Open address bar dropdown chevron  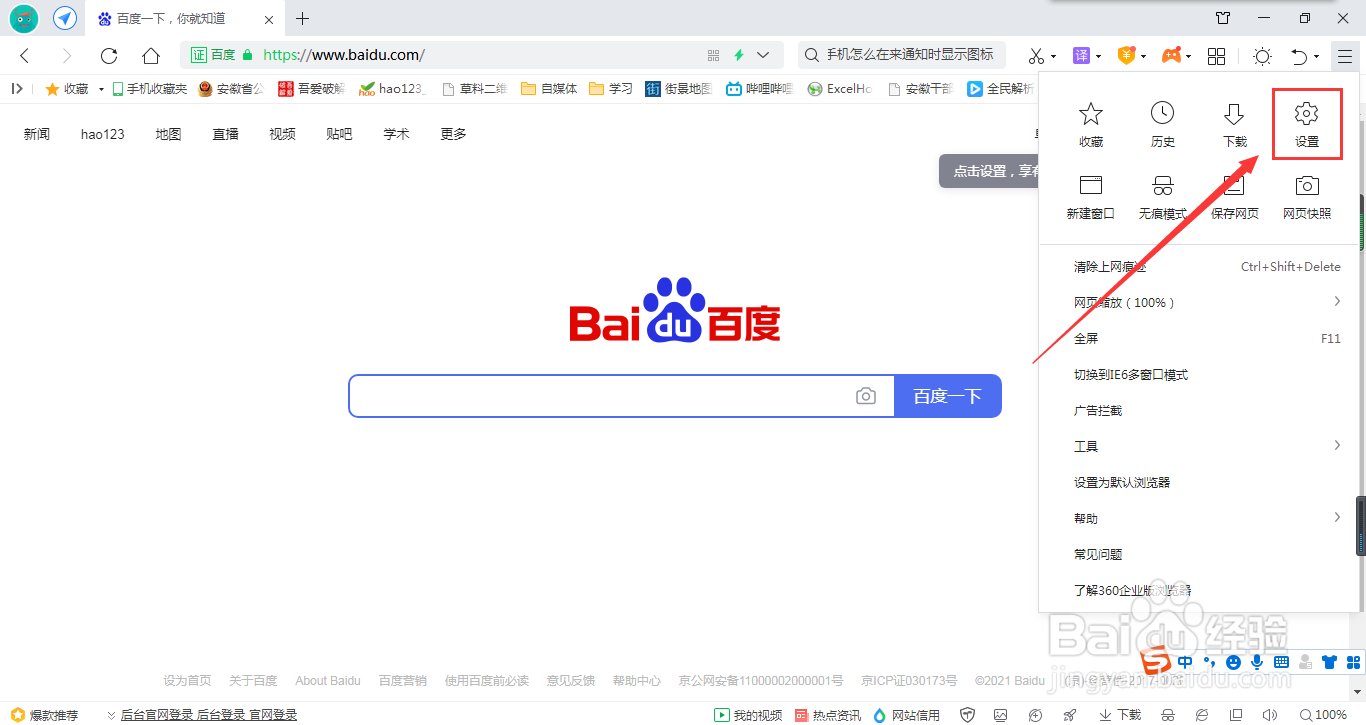pos(764,55)
